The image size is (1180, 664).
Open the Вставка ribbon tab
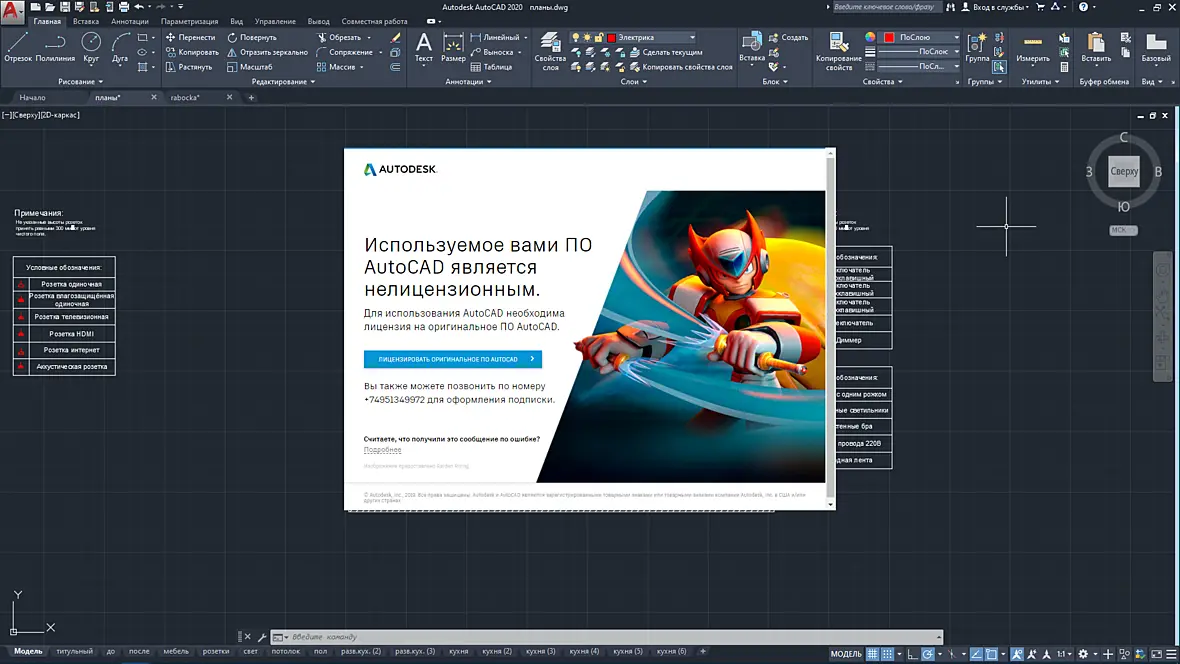pos(86,21)
